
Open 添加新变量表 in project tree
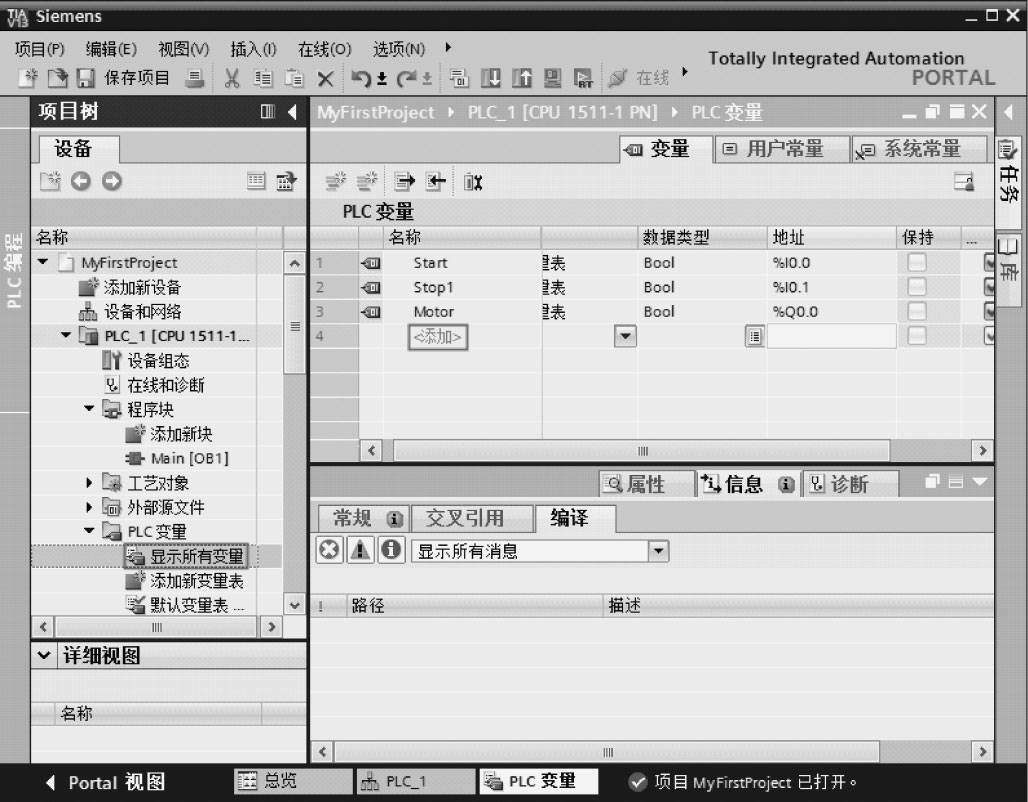pos(185,581)
